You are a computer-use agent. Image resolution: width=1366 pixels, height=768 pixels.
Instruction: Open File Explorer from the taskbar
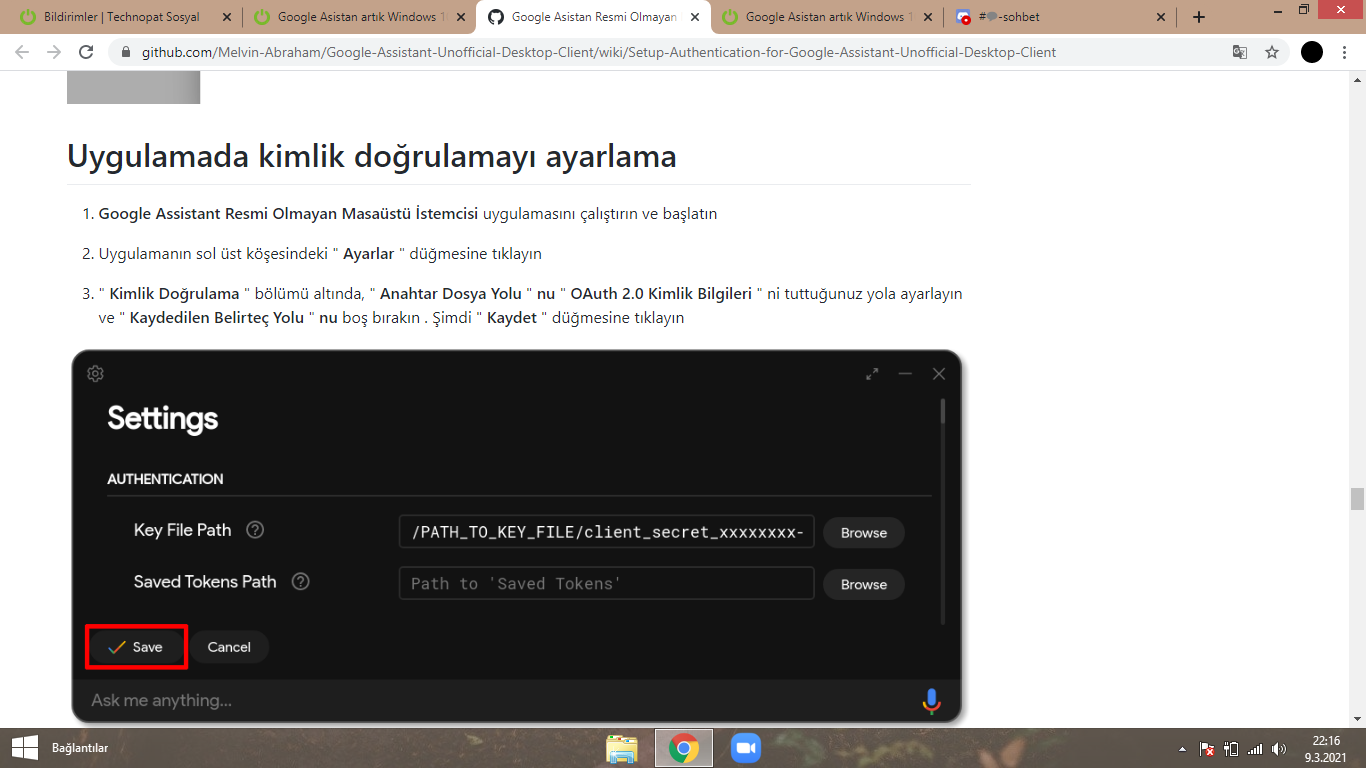pyautogui.click(x=622, y=748)
